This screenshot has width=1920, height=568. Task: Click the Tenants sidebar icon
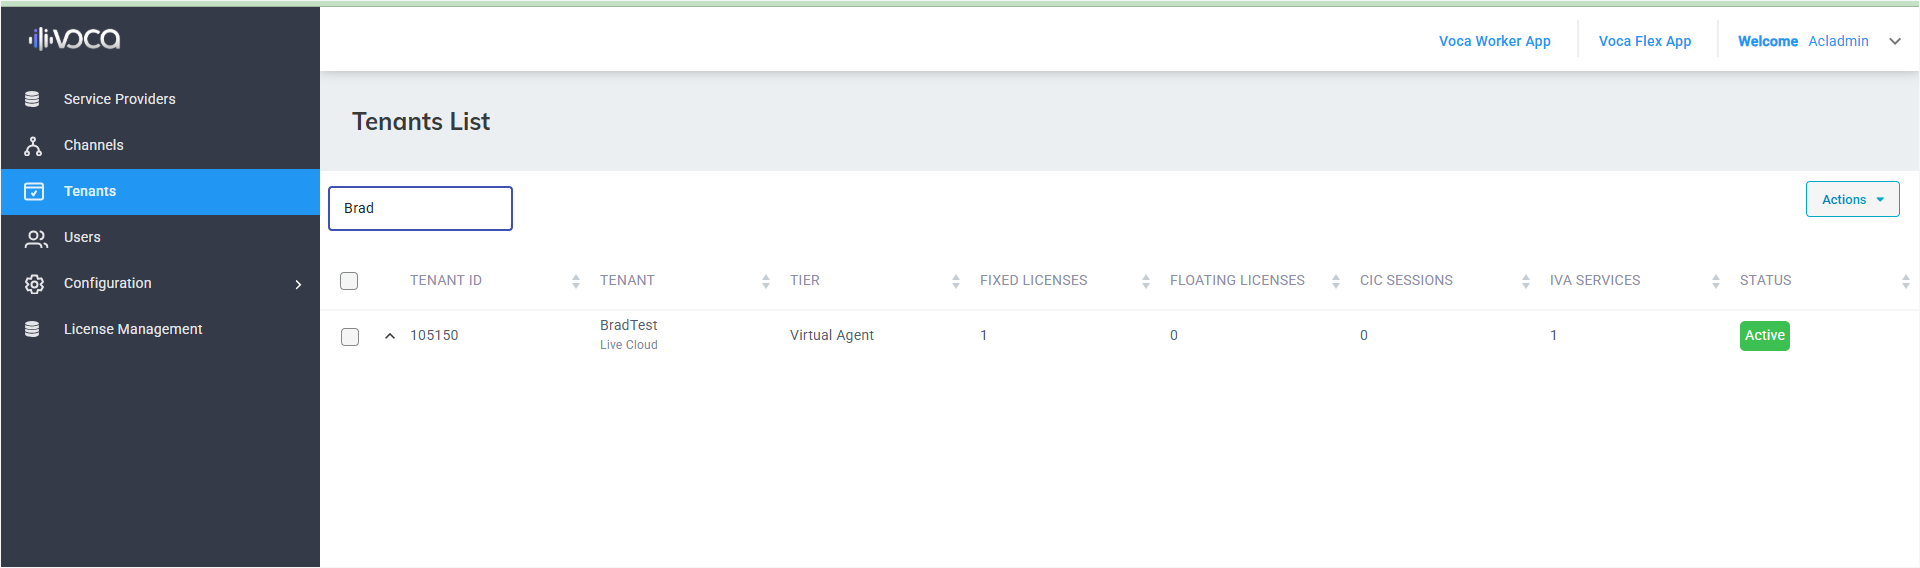click(x=34, y=191)
